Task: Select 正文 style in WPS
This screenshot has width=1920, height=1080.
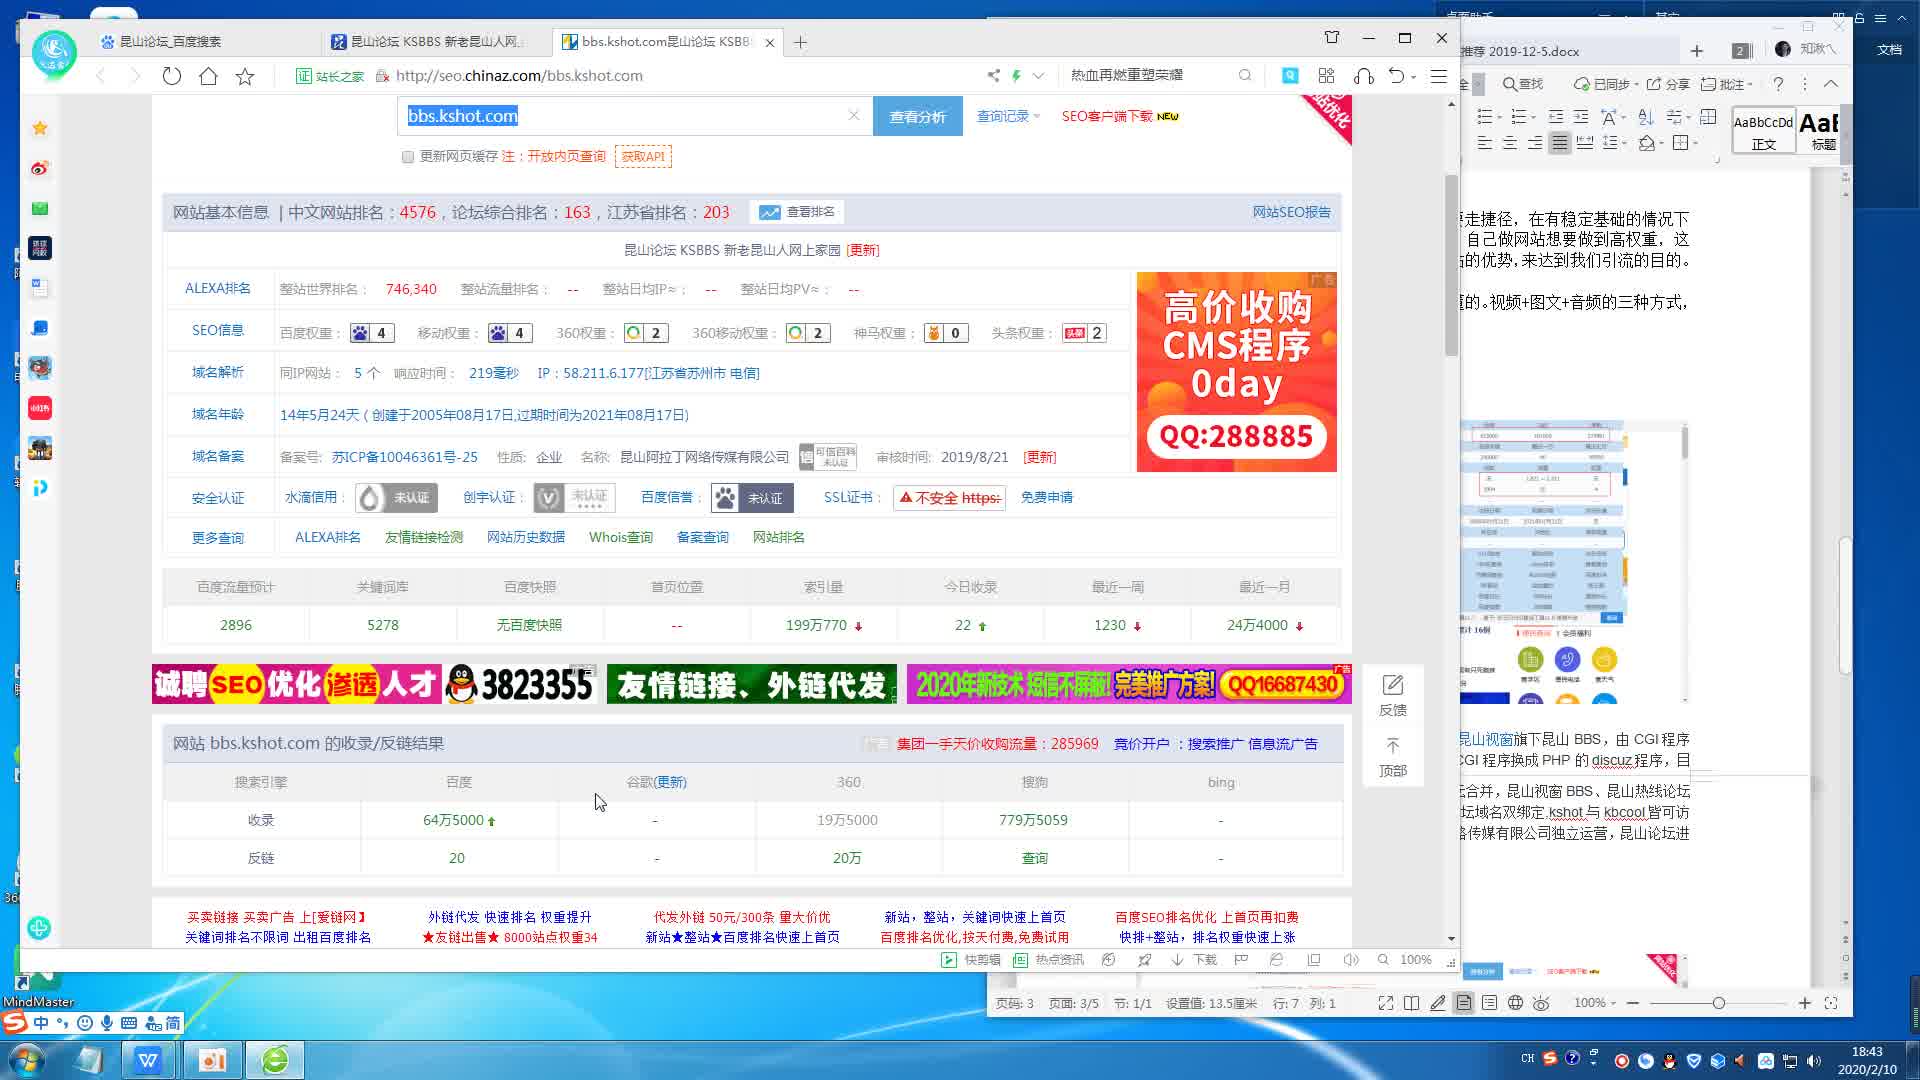Action: (x=1763, y=132)
